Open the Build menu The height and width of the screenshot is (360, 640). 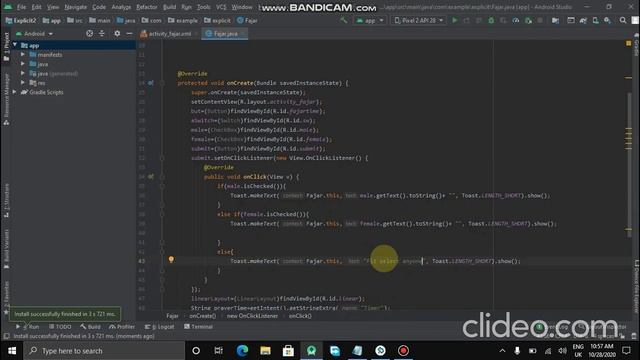169,7
